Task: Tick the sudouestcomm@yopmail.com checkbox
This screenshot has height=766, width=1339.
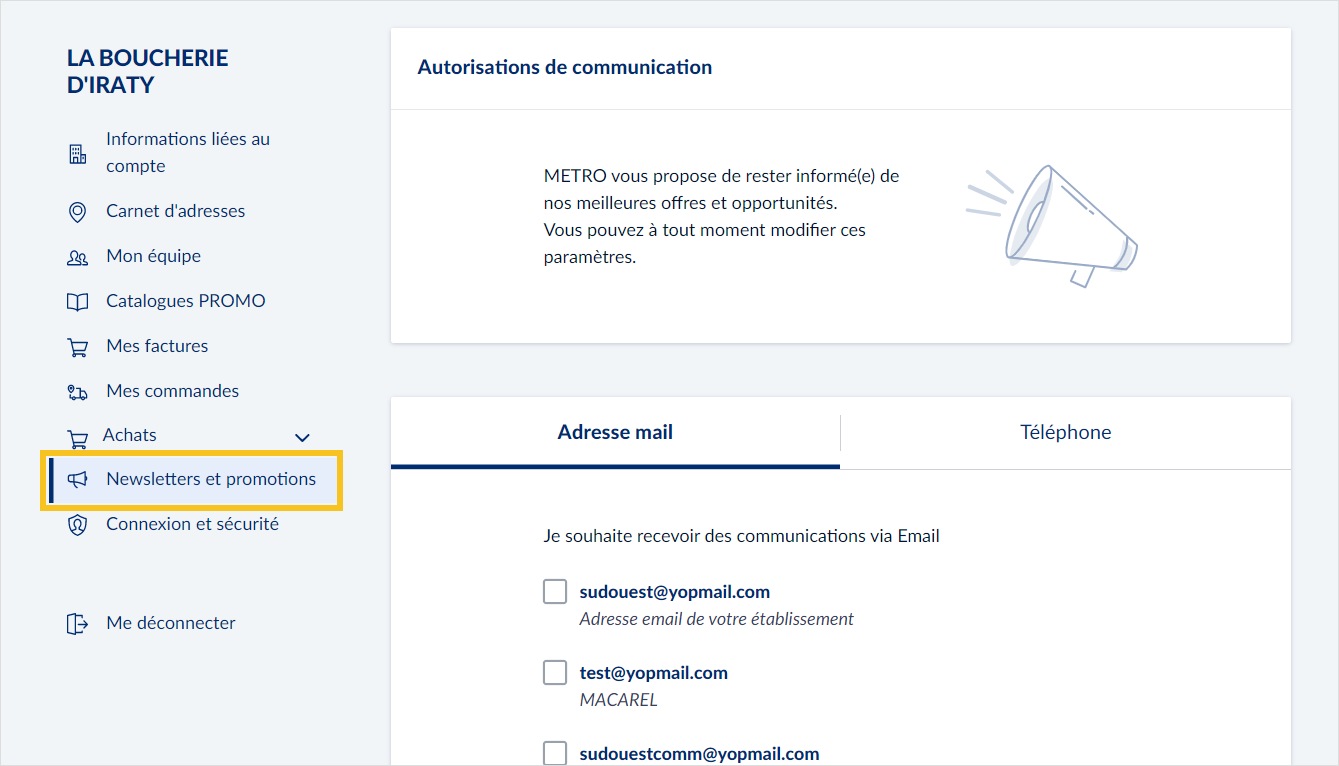Action: click(x=554, y=753)
